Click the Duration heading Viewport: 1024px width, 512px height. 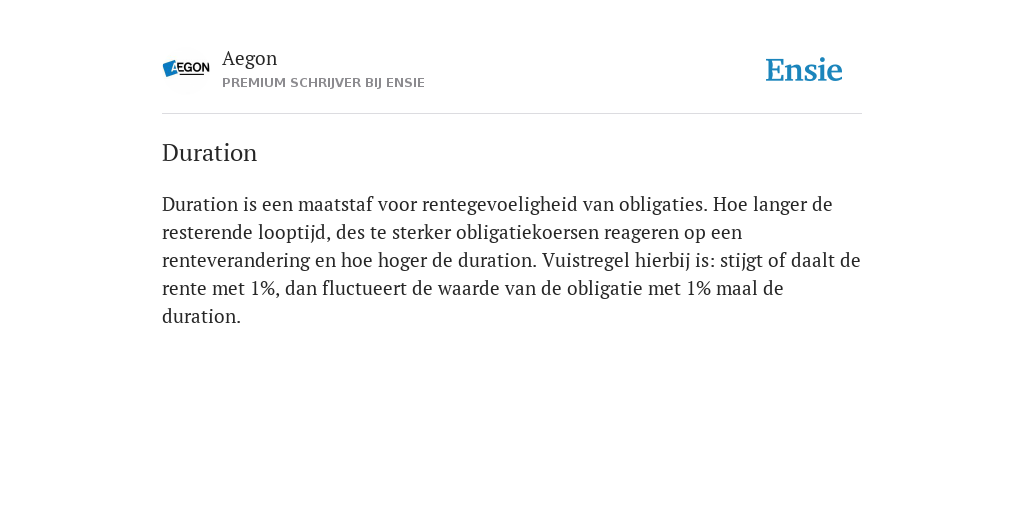210,153
